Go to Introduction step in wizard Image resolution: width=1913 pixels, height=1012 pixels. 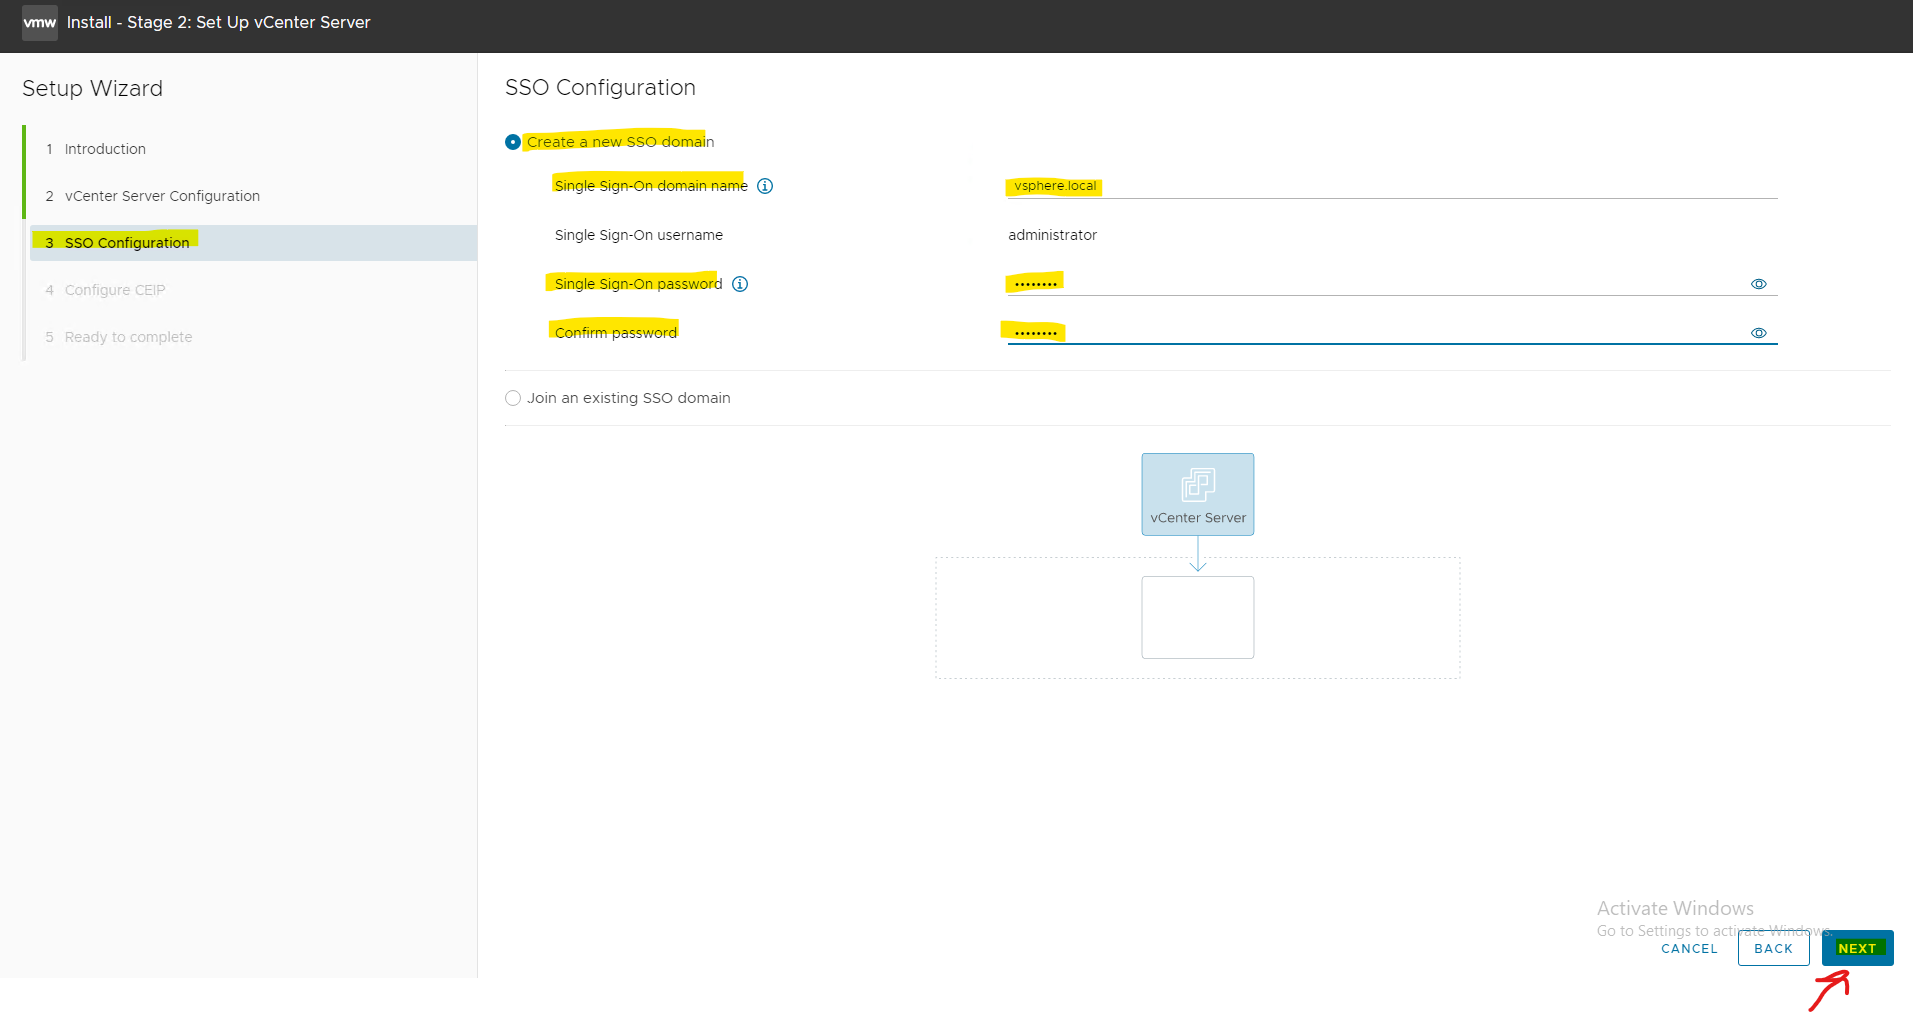coord(105,149)
